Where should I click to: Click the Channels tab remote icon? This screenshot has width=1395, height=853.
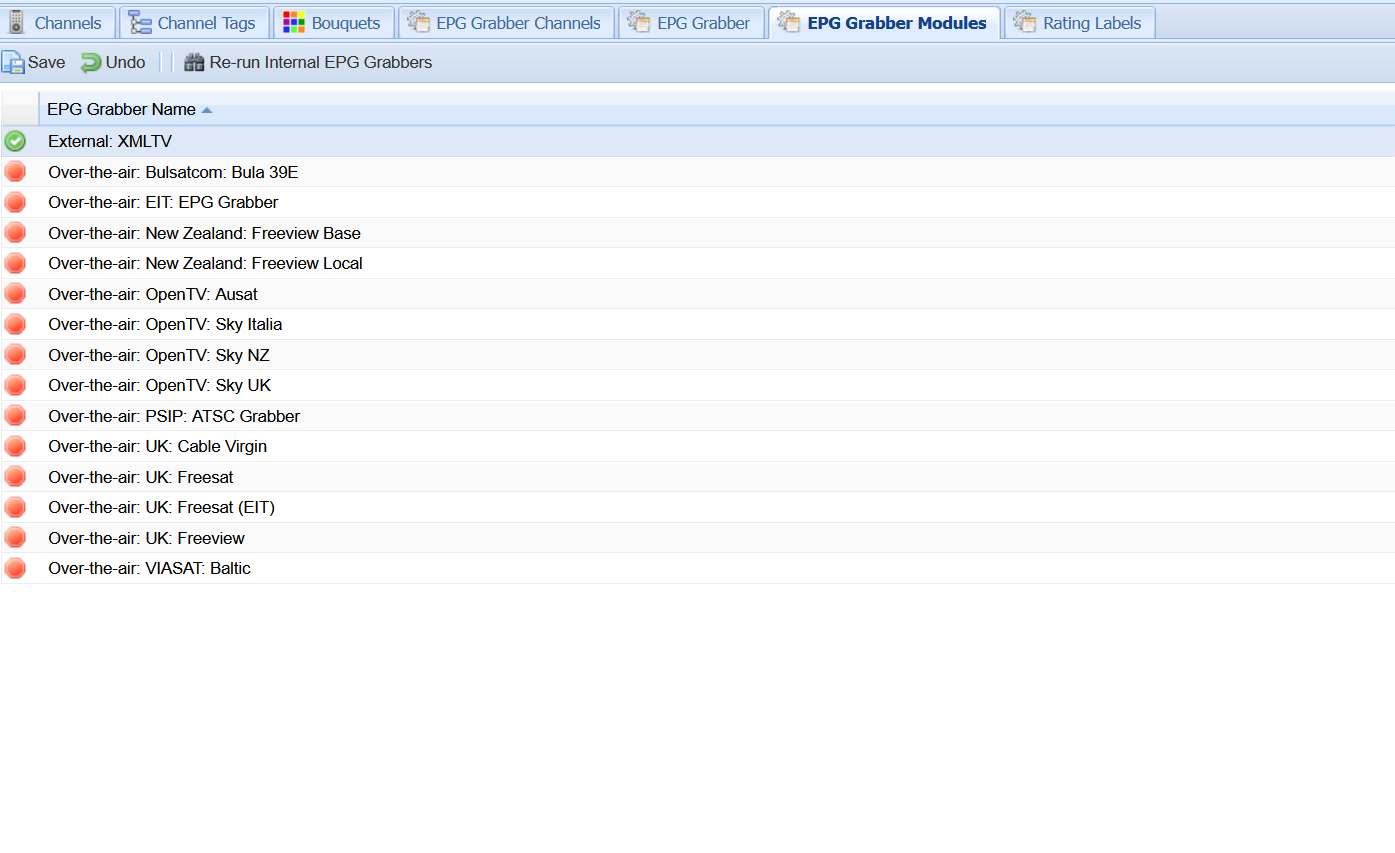(x=16, y=22)
